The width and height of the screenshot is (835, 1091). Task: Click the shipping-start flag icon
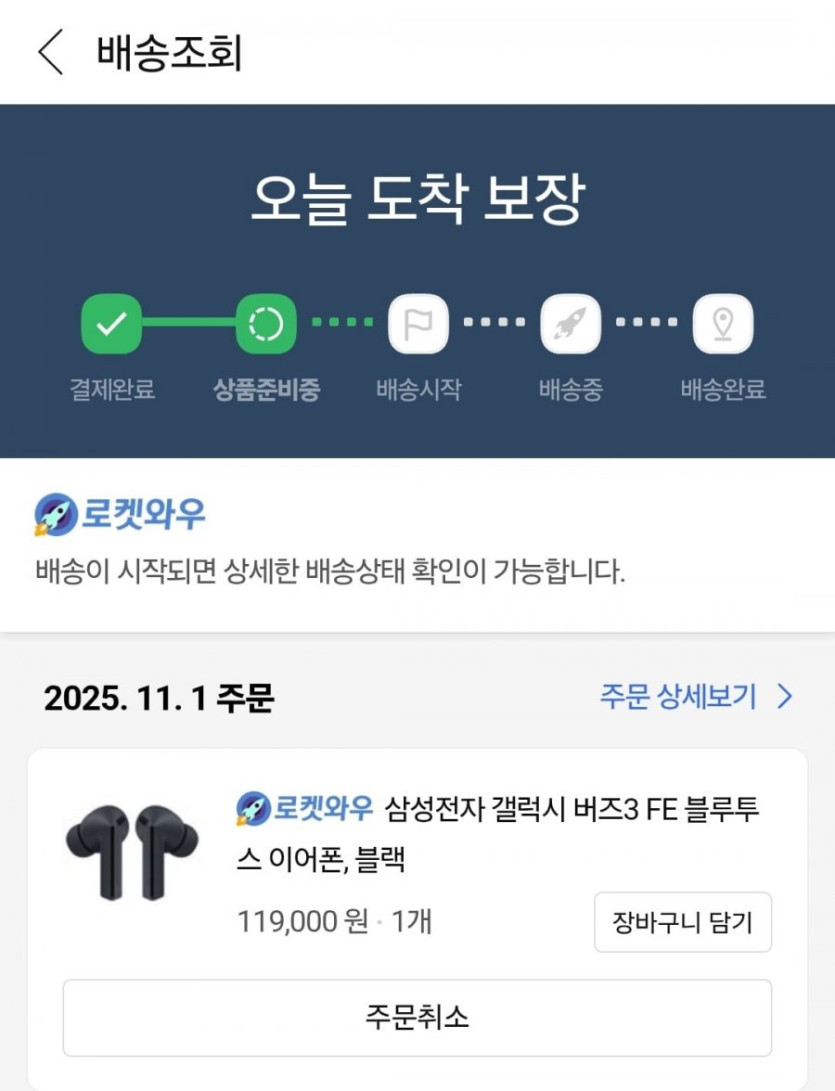(x=418, y=323)
